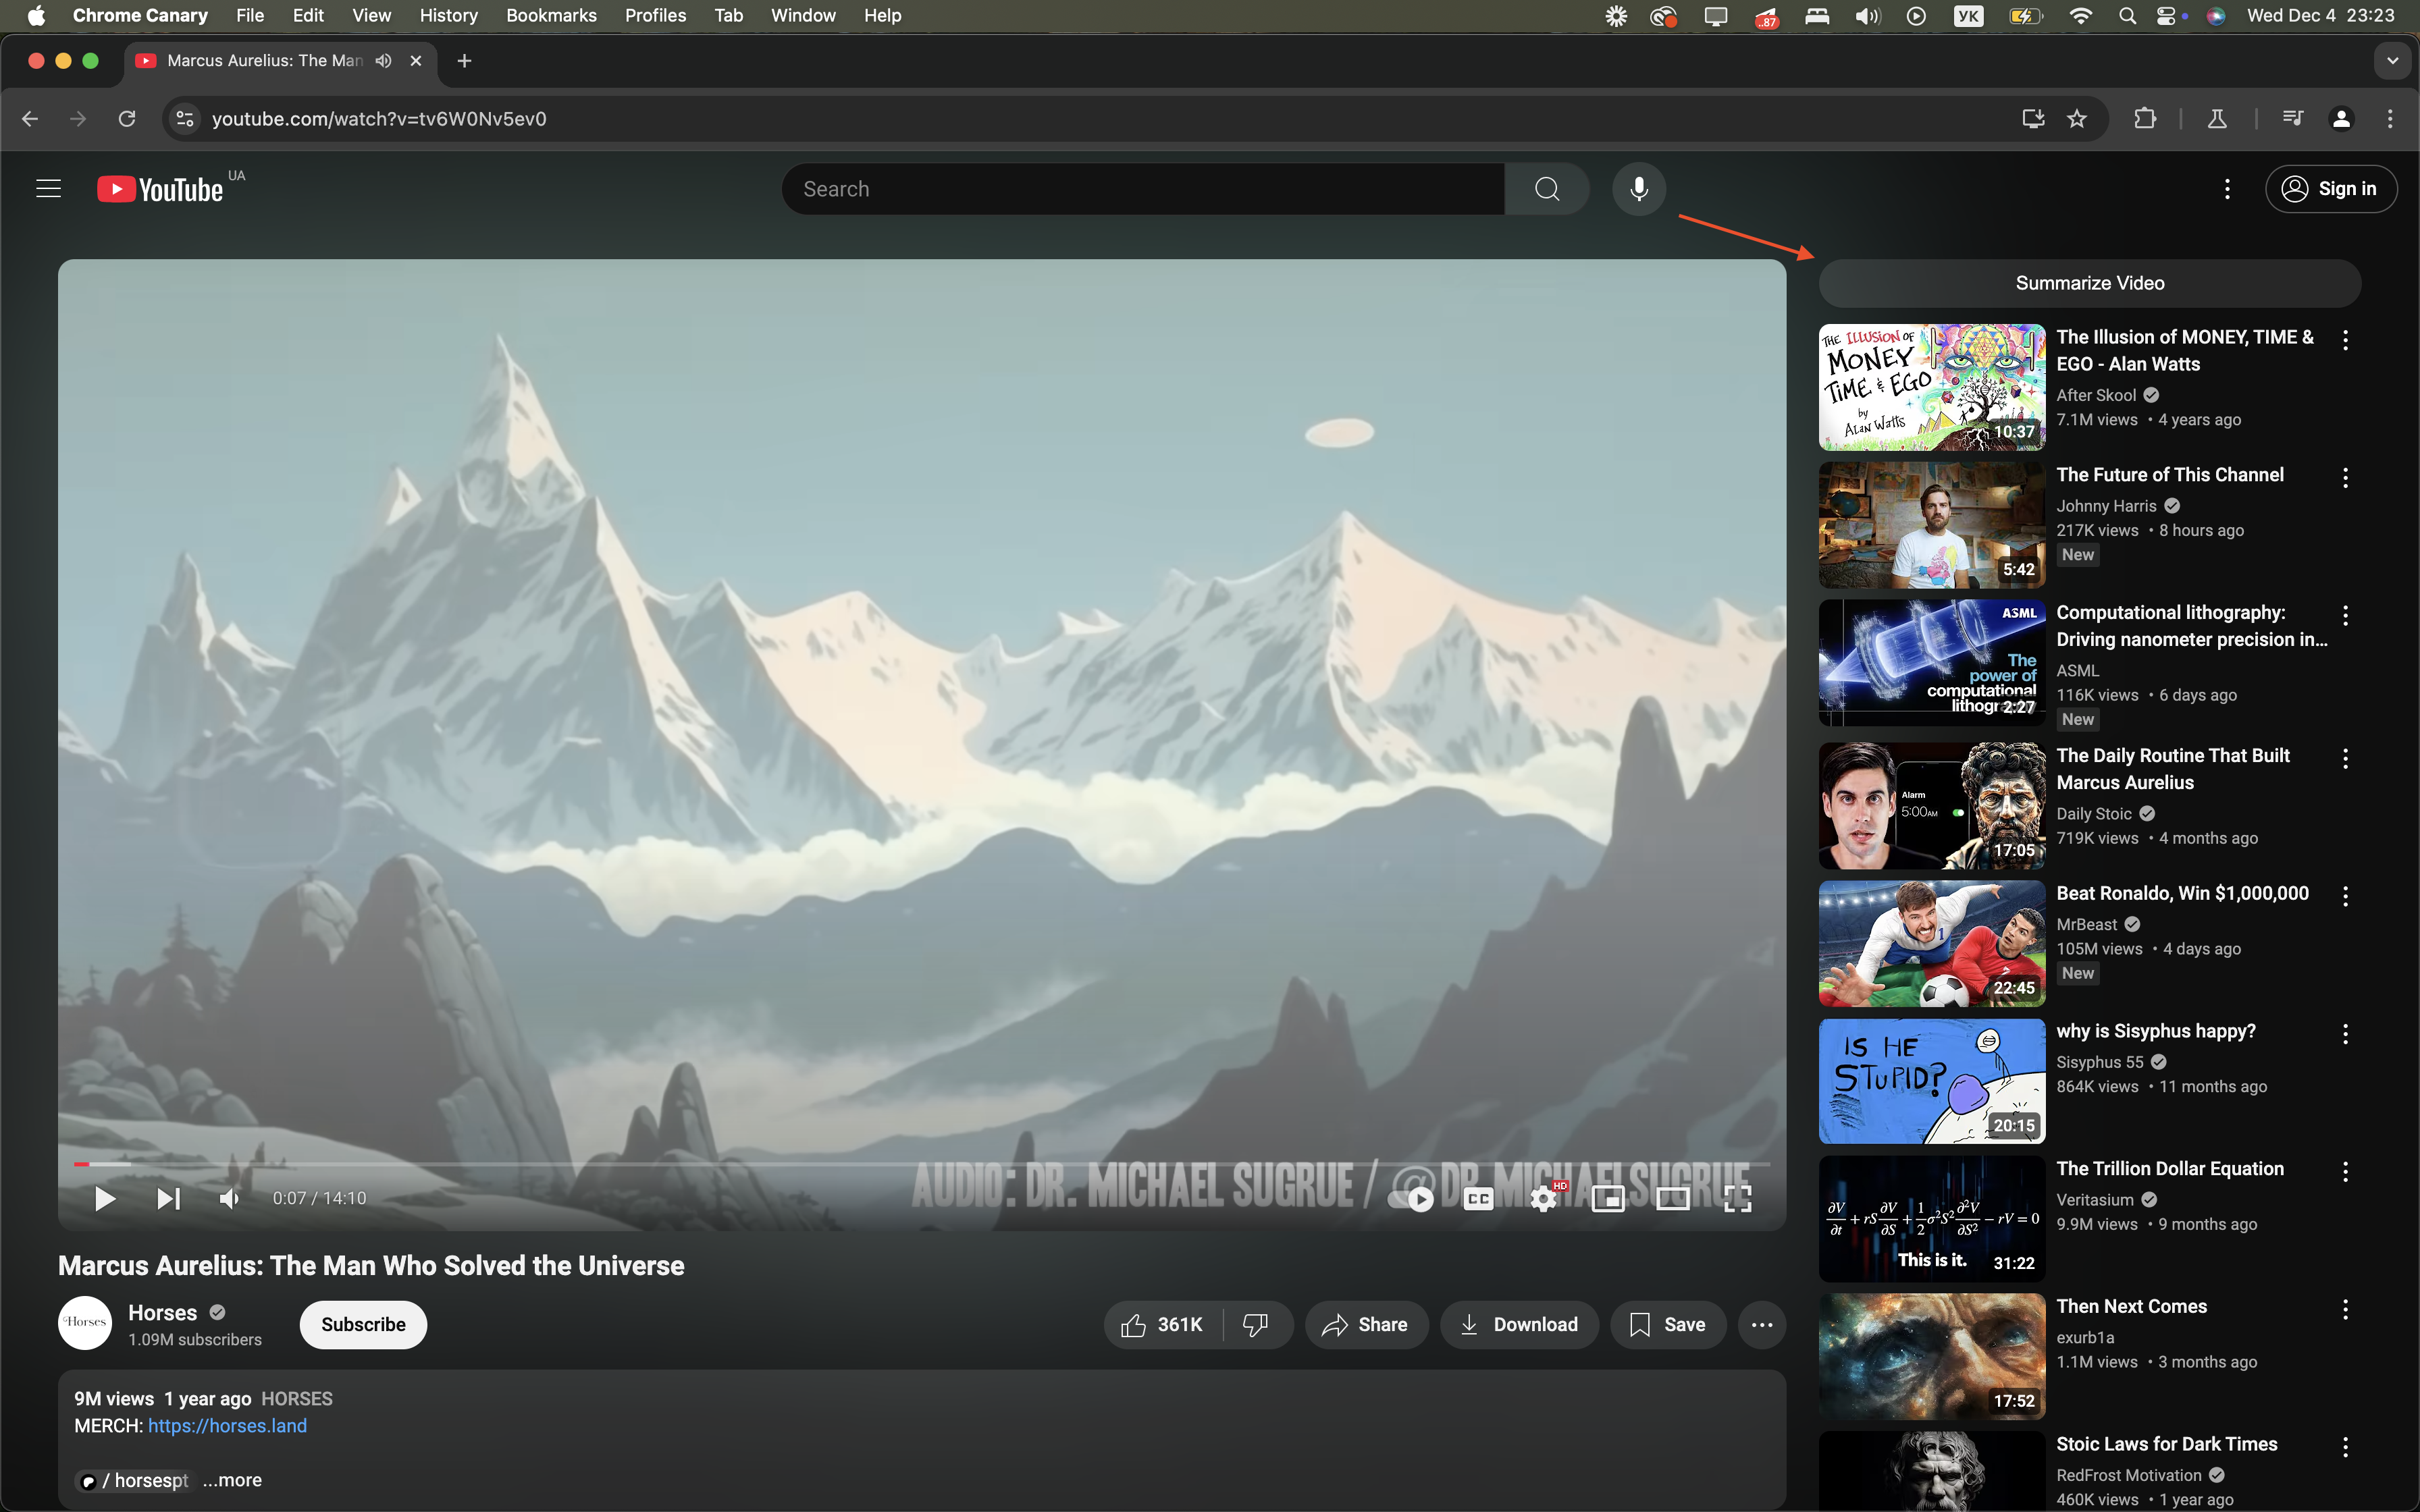Switch to theater mode view
Screen dimensions: 2420x1512
[1672, 1198]
